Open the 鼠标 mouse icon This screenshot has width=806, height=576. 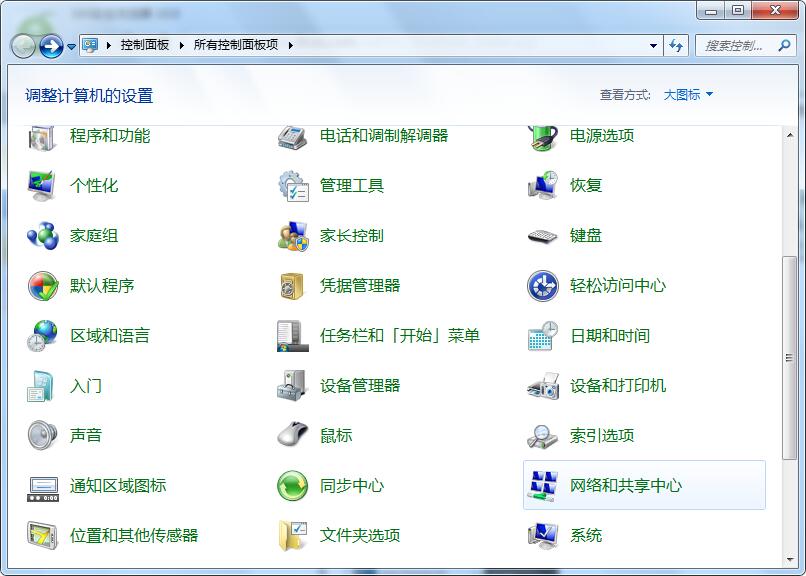coord(292,436)
